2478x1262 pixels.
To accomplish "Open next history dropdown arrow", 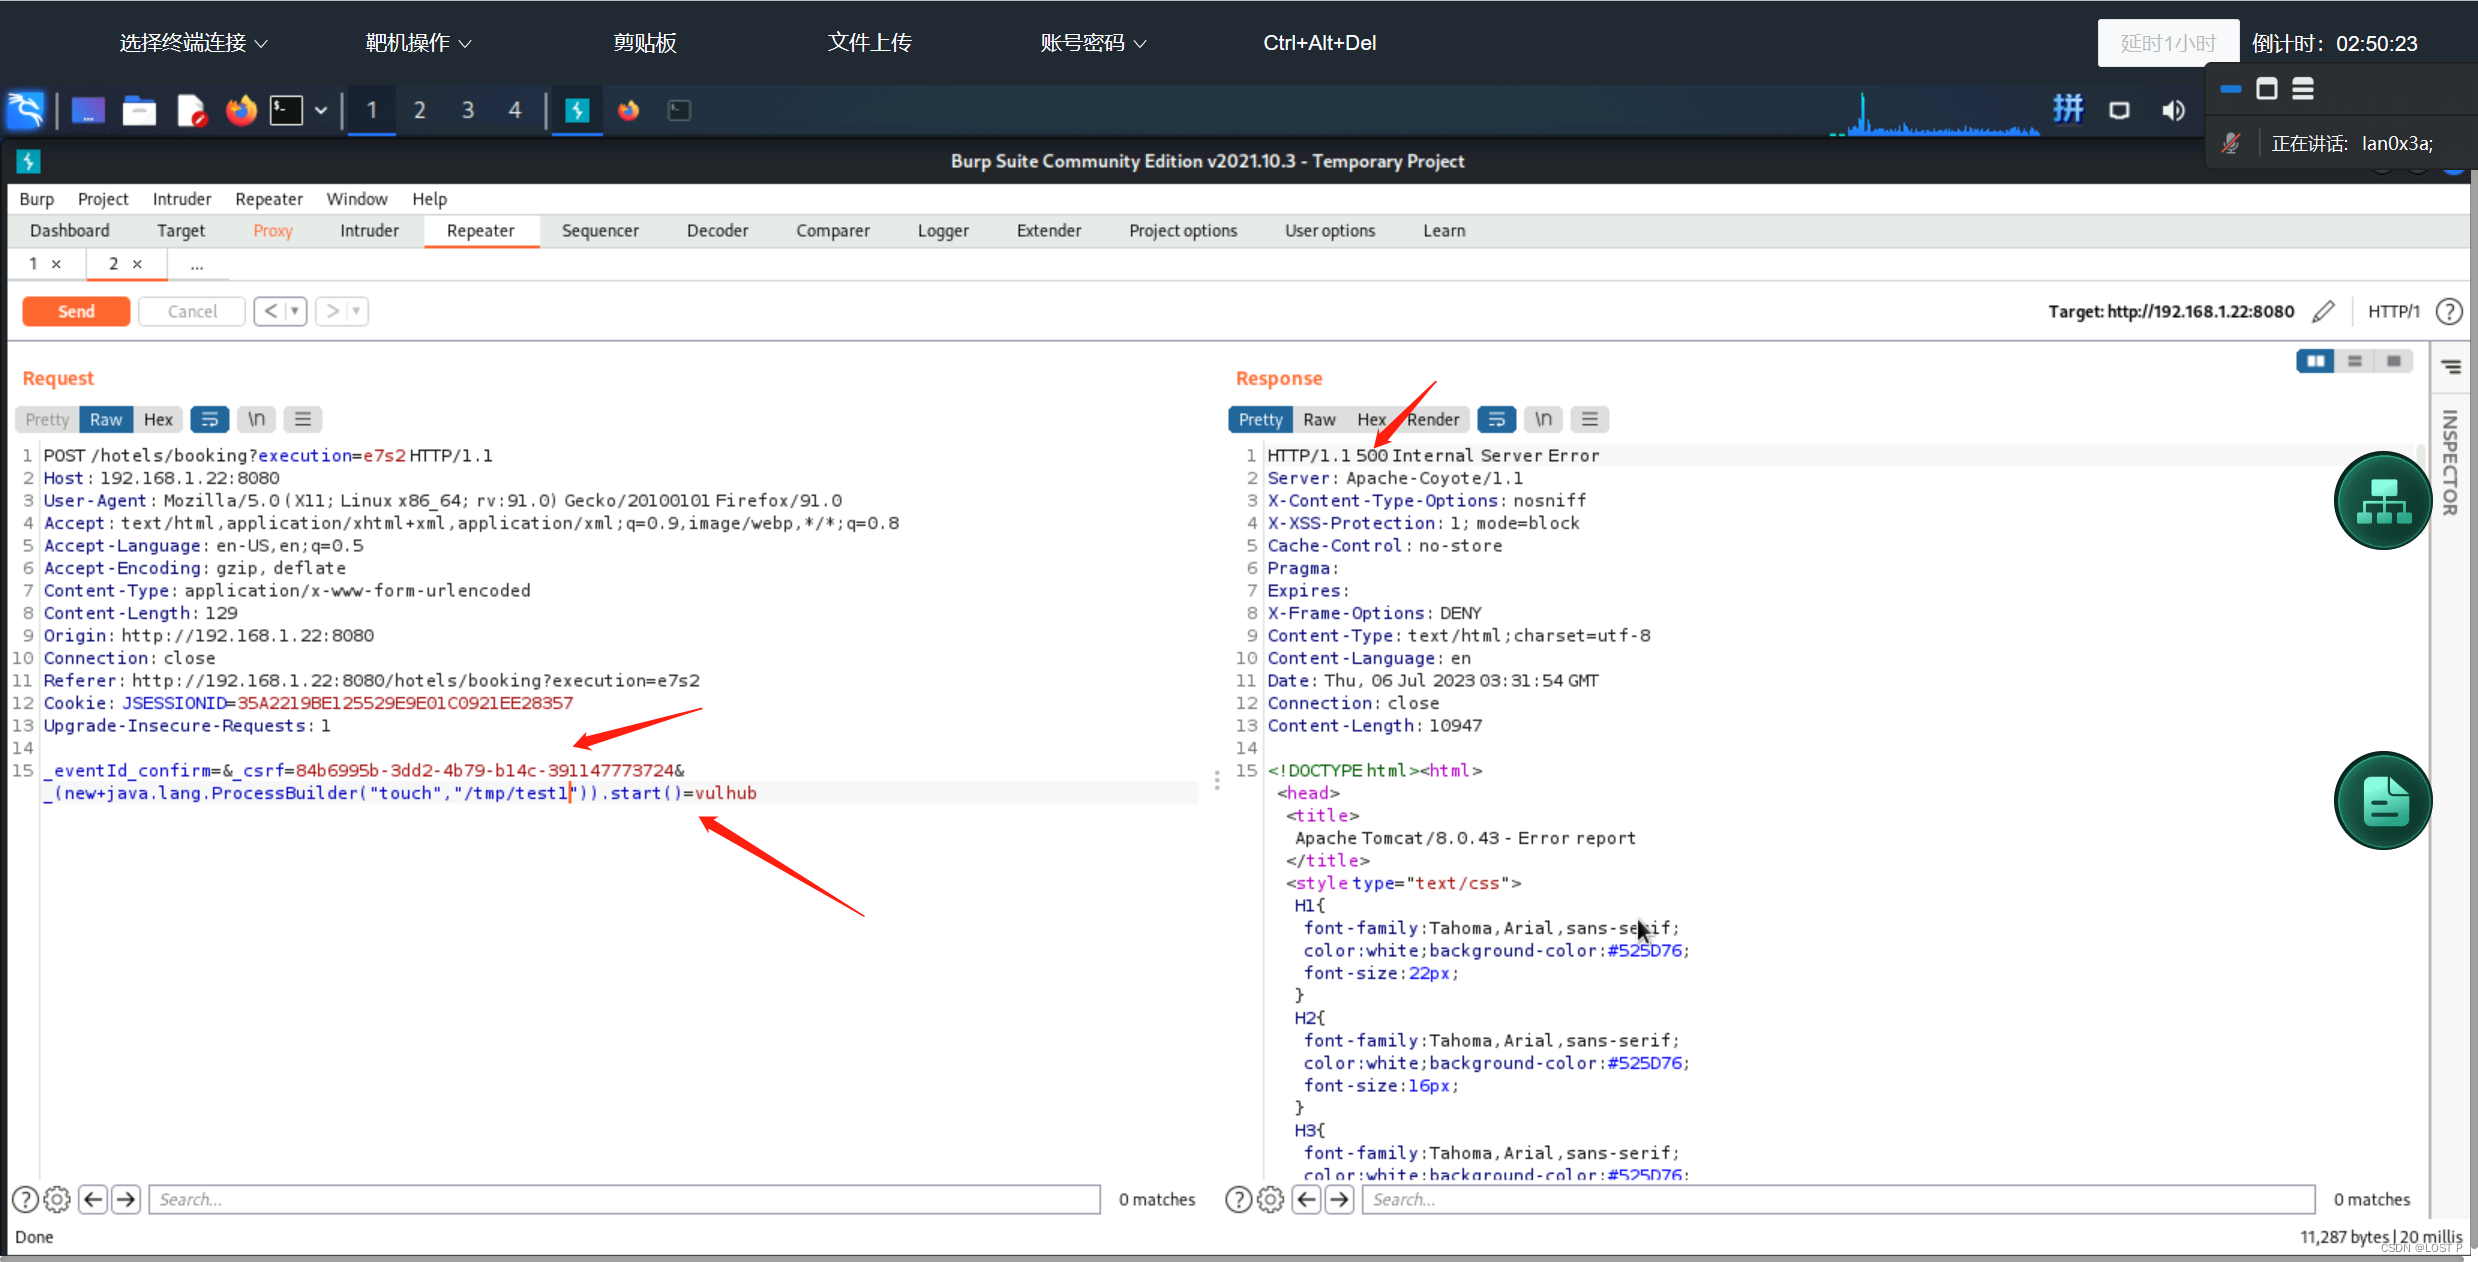I will [357, 311].
